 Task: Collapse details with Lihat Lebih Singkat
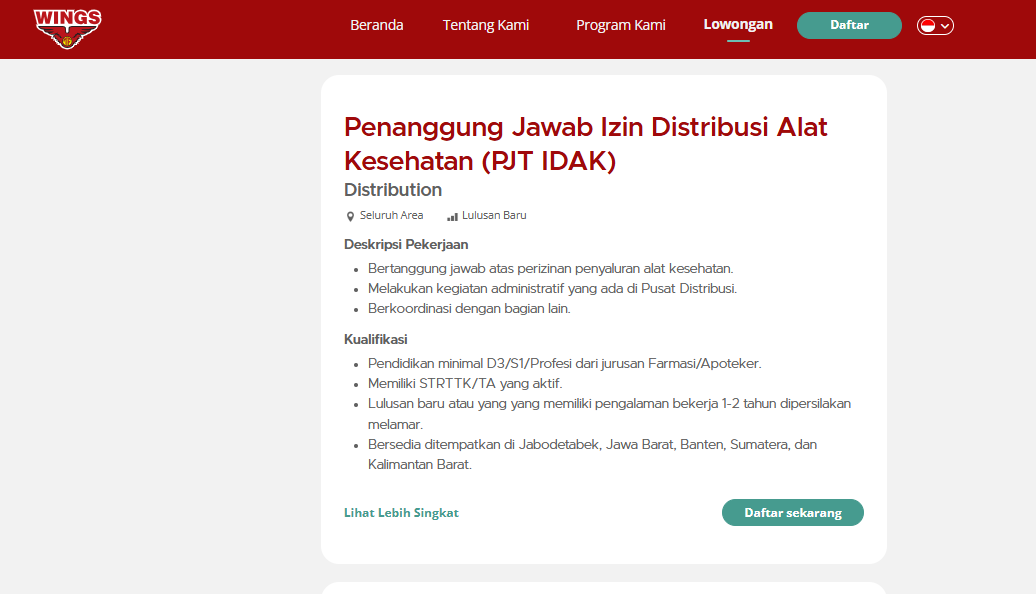(x=401, y=513)
